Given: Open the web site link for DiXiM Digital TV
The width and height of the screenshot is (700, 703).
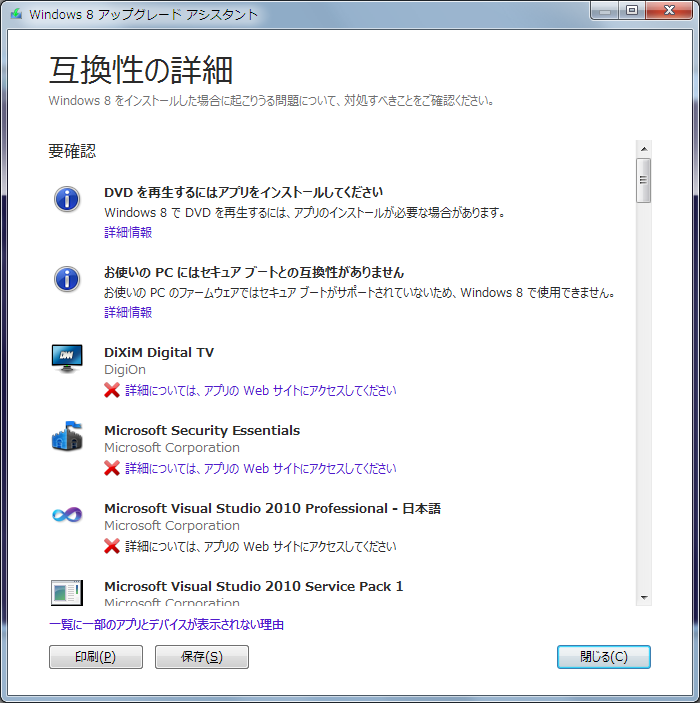Looking at the screenshot, I should (x=261, y=391).
